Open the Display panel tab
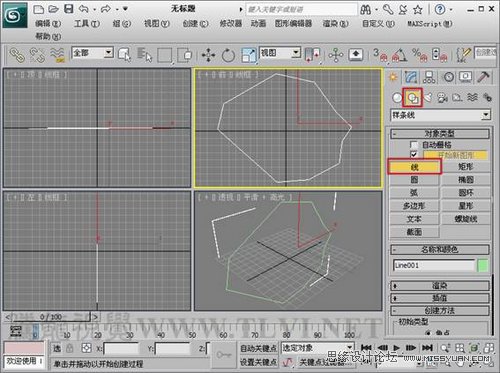 (x=466, y=77)
